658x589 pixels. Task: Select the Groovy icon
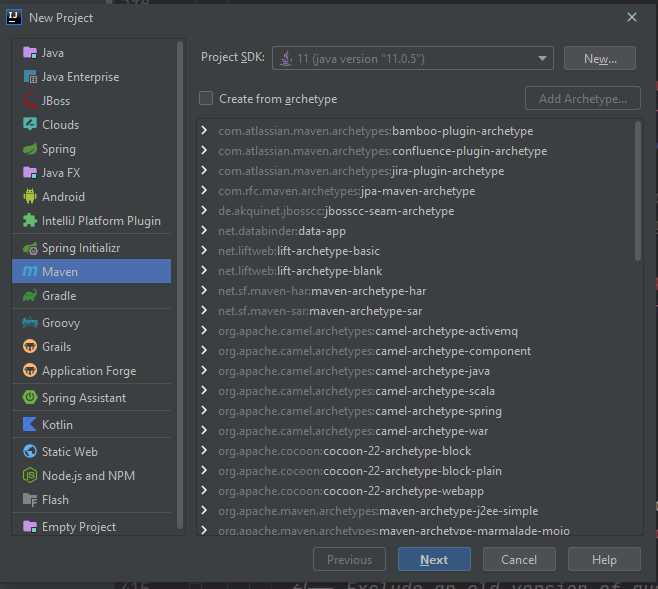click(x=30, y=323)
